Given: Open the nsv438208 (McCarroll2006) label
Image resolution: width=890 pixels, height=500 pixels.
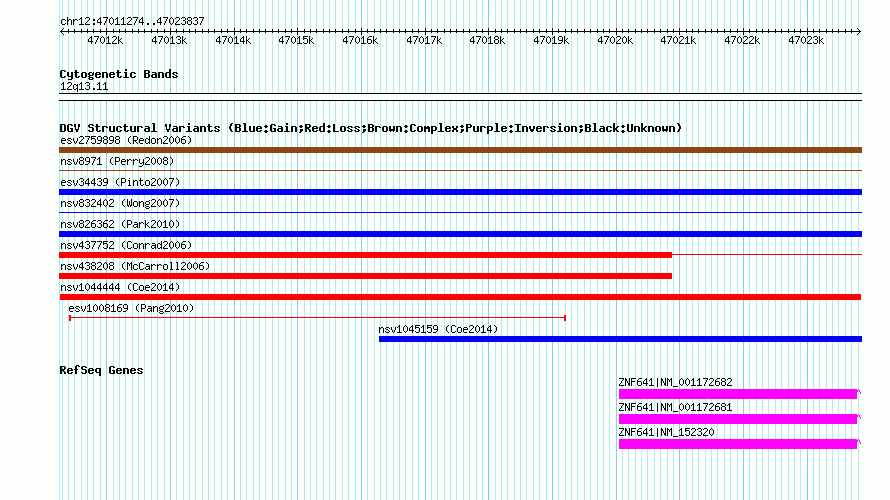Looking at the screenshot, I should pyautogui.click(x=135, y=266).
